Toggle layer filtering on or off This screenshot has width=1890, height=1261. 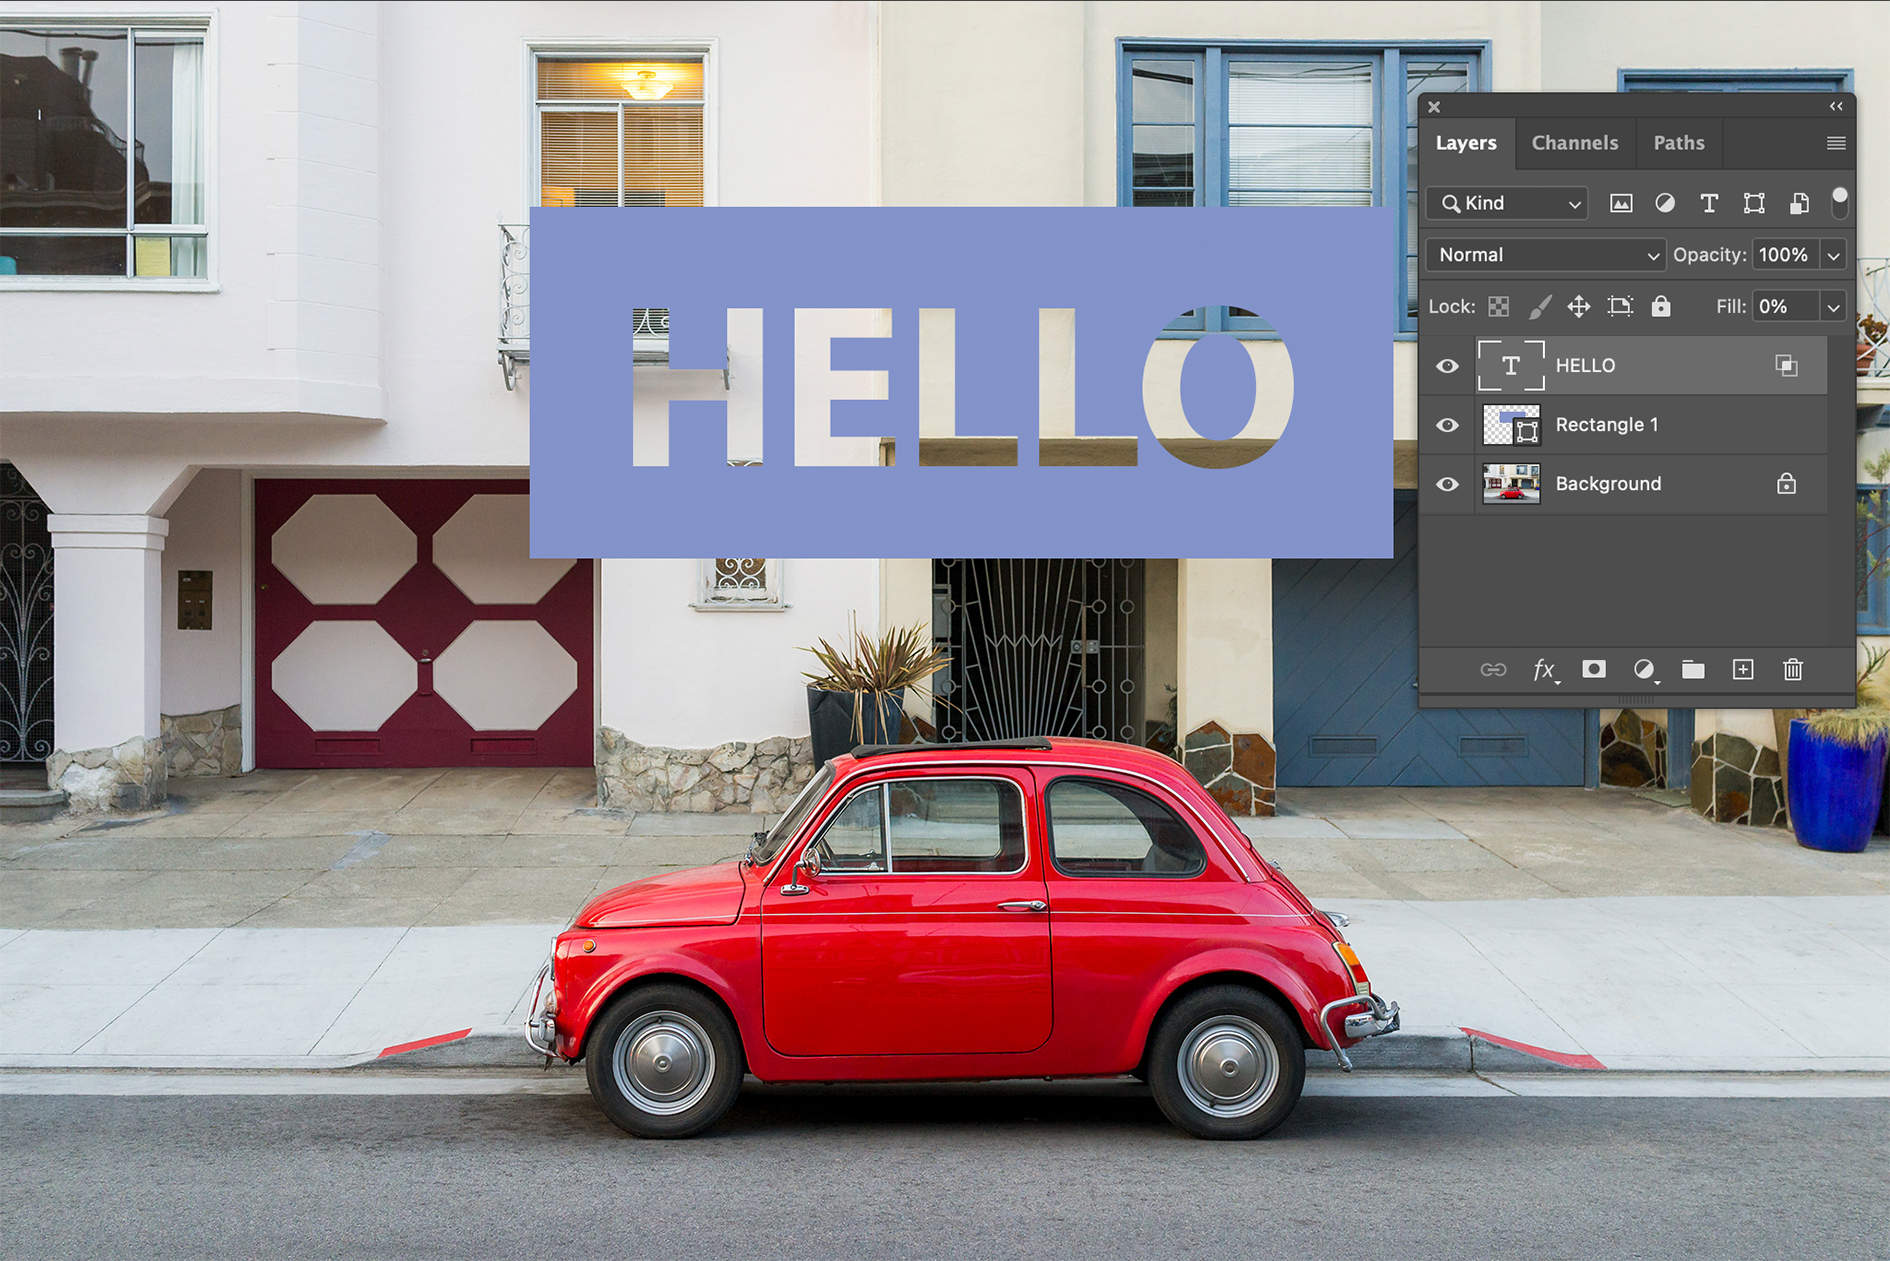[x=1839, y=202]
